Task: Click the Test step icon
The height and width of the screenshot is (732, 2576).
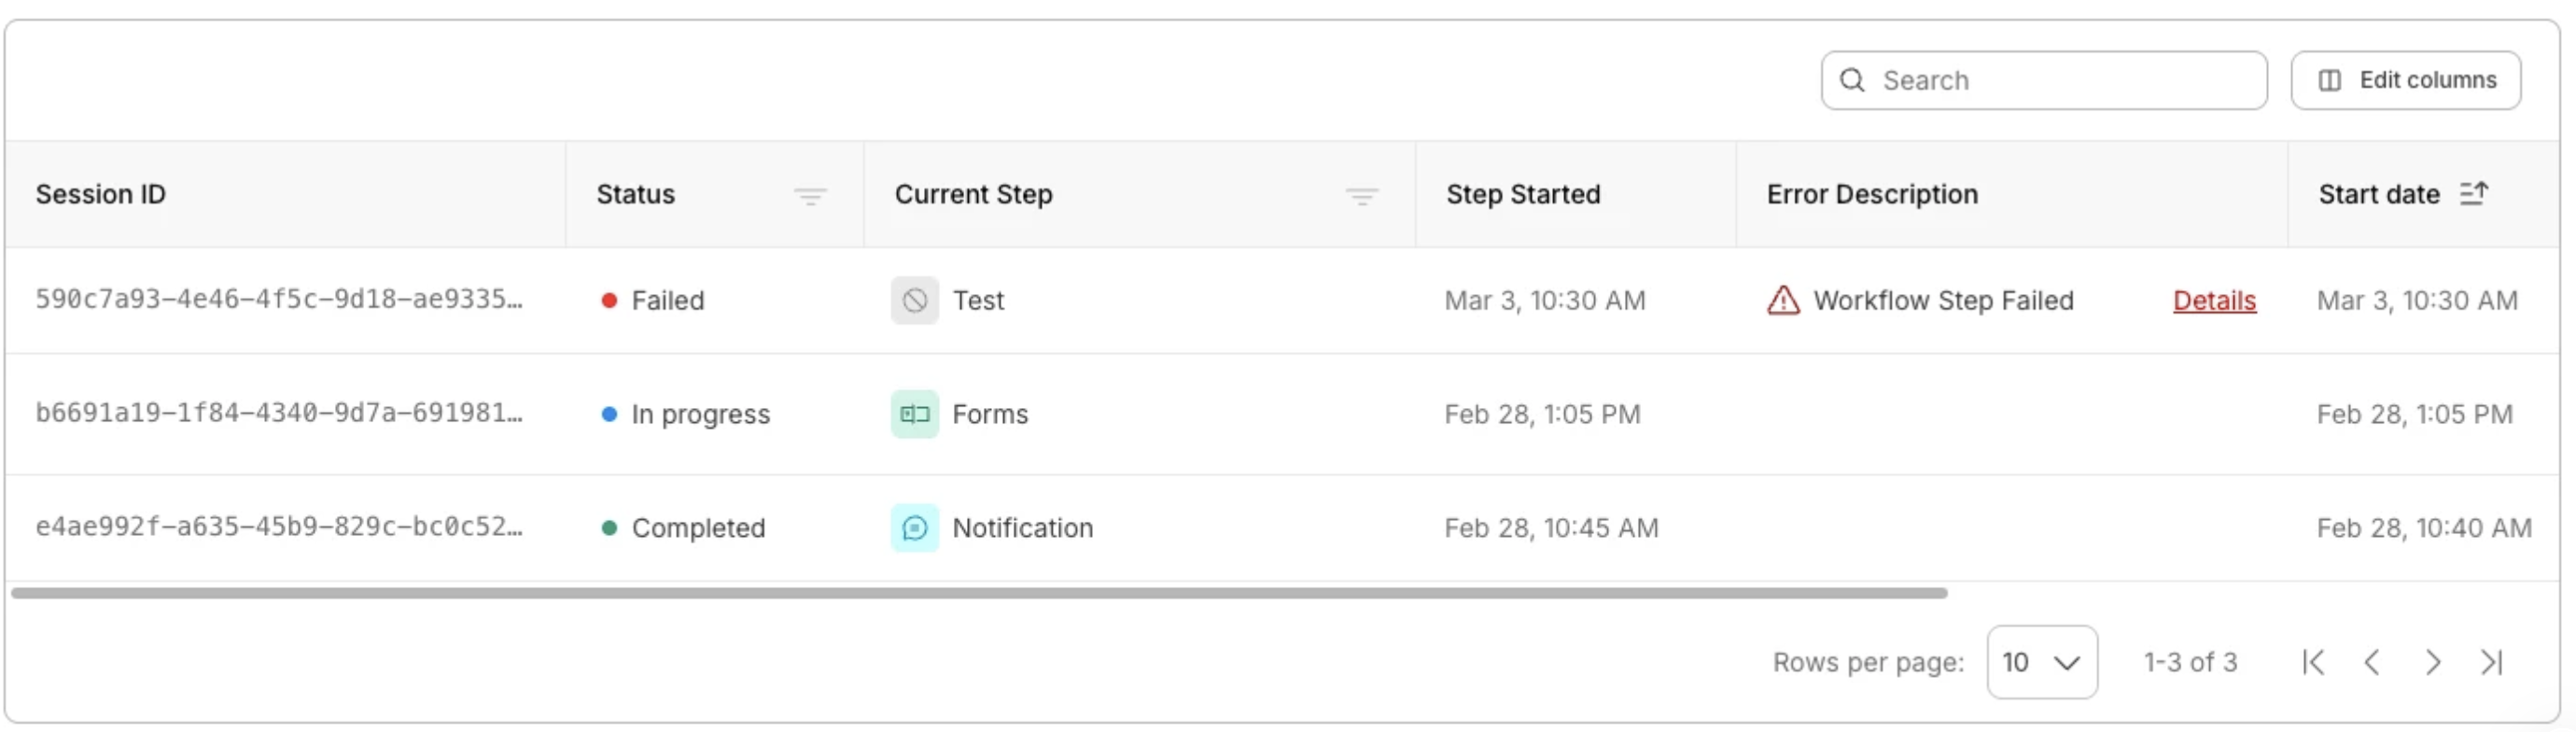Action: 914,300
